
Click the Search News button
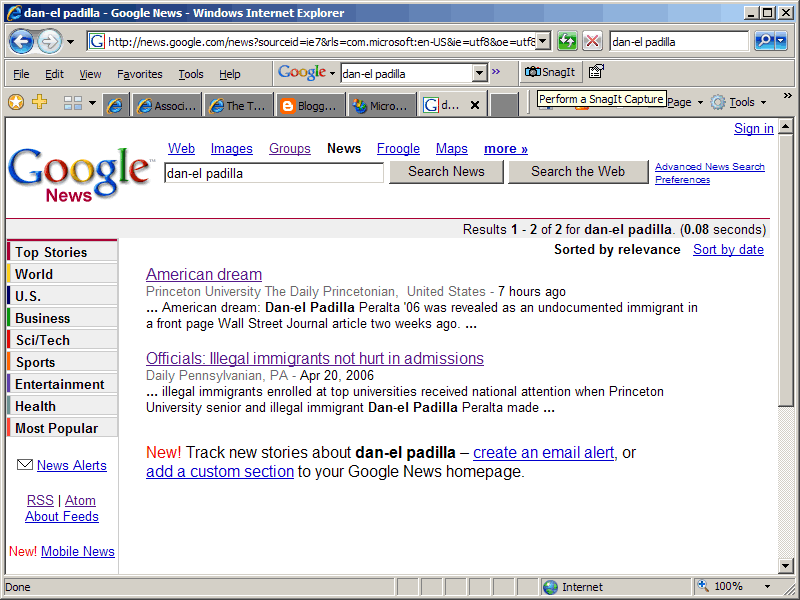[x=446, y=172]
